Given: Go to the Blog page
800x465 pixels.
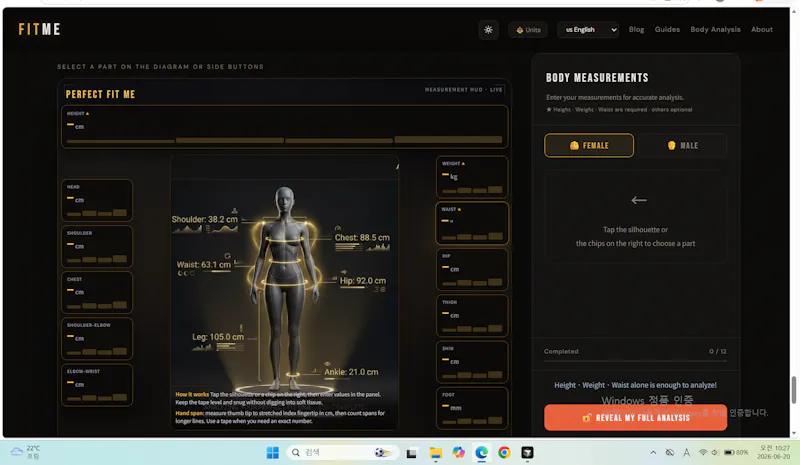Looking at the screenshot, I should point(636,30).
